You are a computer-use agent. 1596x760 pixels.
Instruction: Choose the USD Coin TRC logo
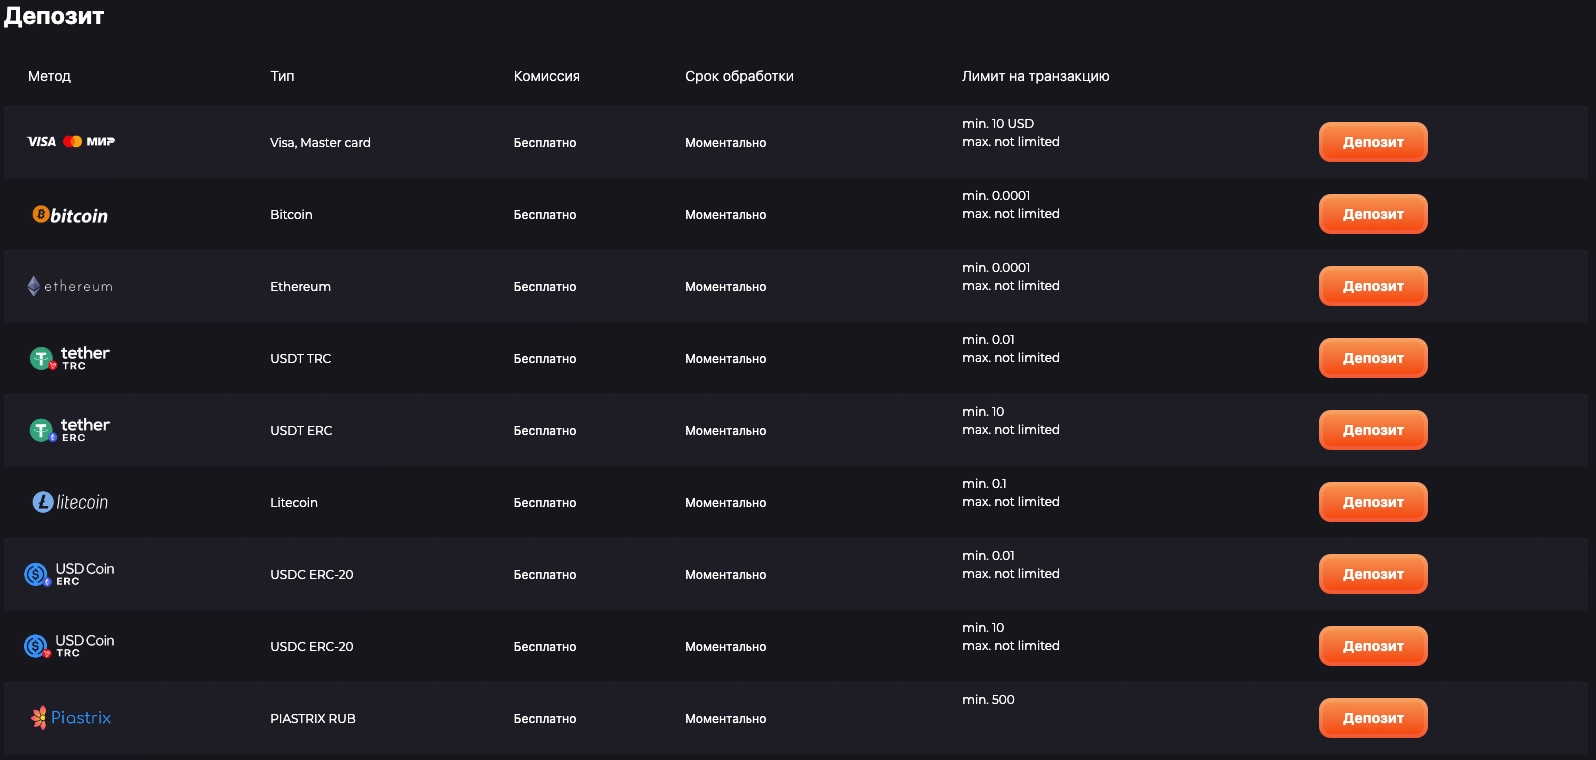pyautogui.click(x=70, y=646)
